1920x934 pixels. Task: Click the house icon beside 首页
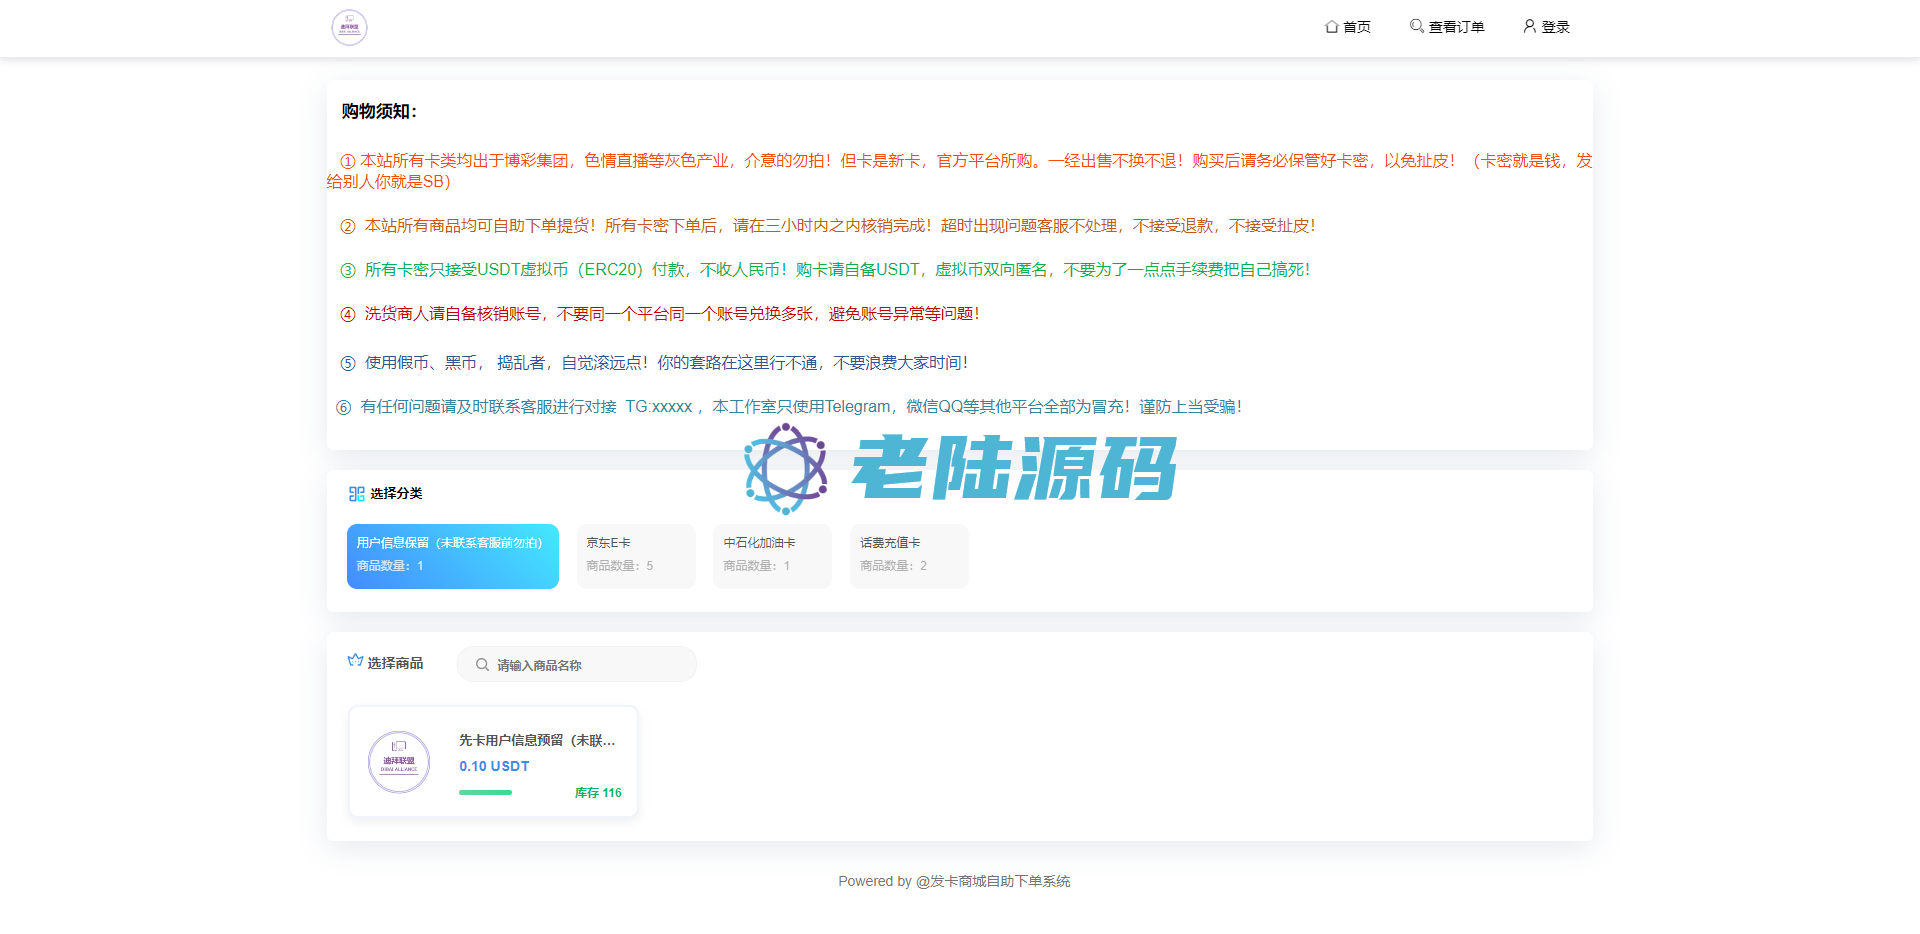point(1331,27)
